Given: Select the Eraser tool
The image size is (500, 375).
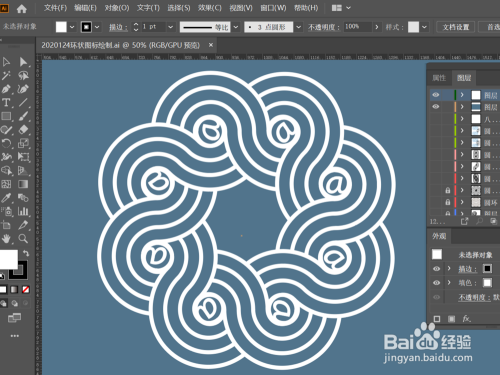Looking at the screenshot, I should click(23, 130).
